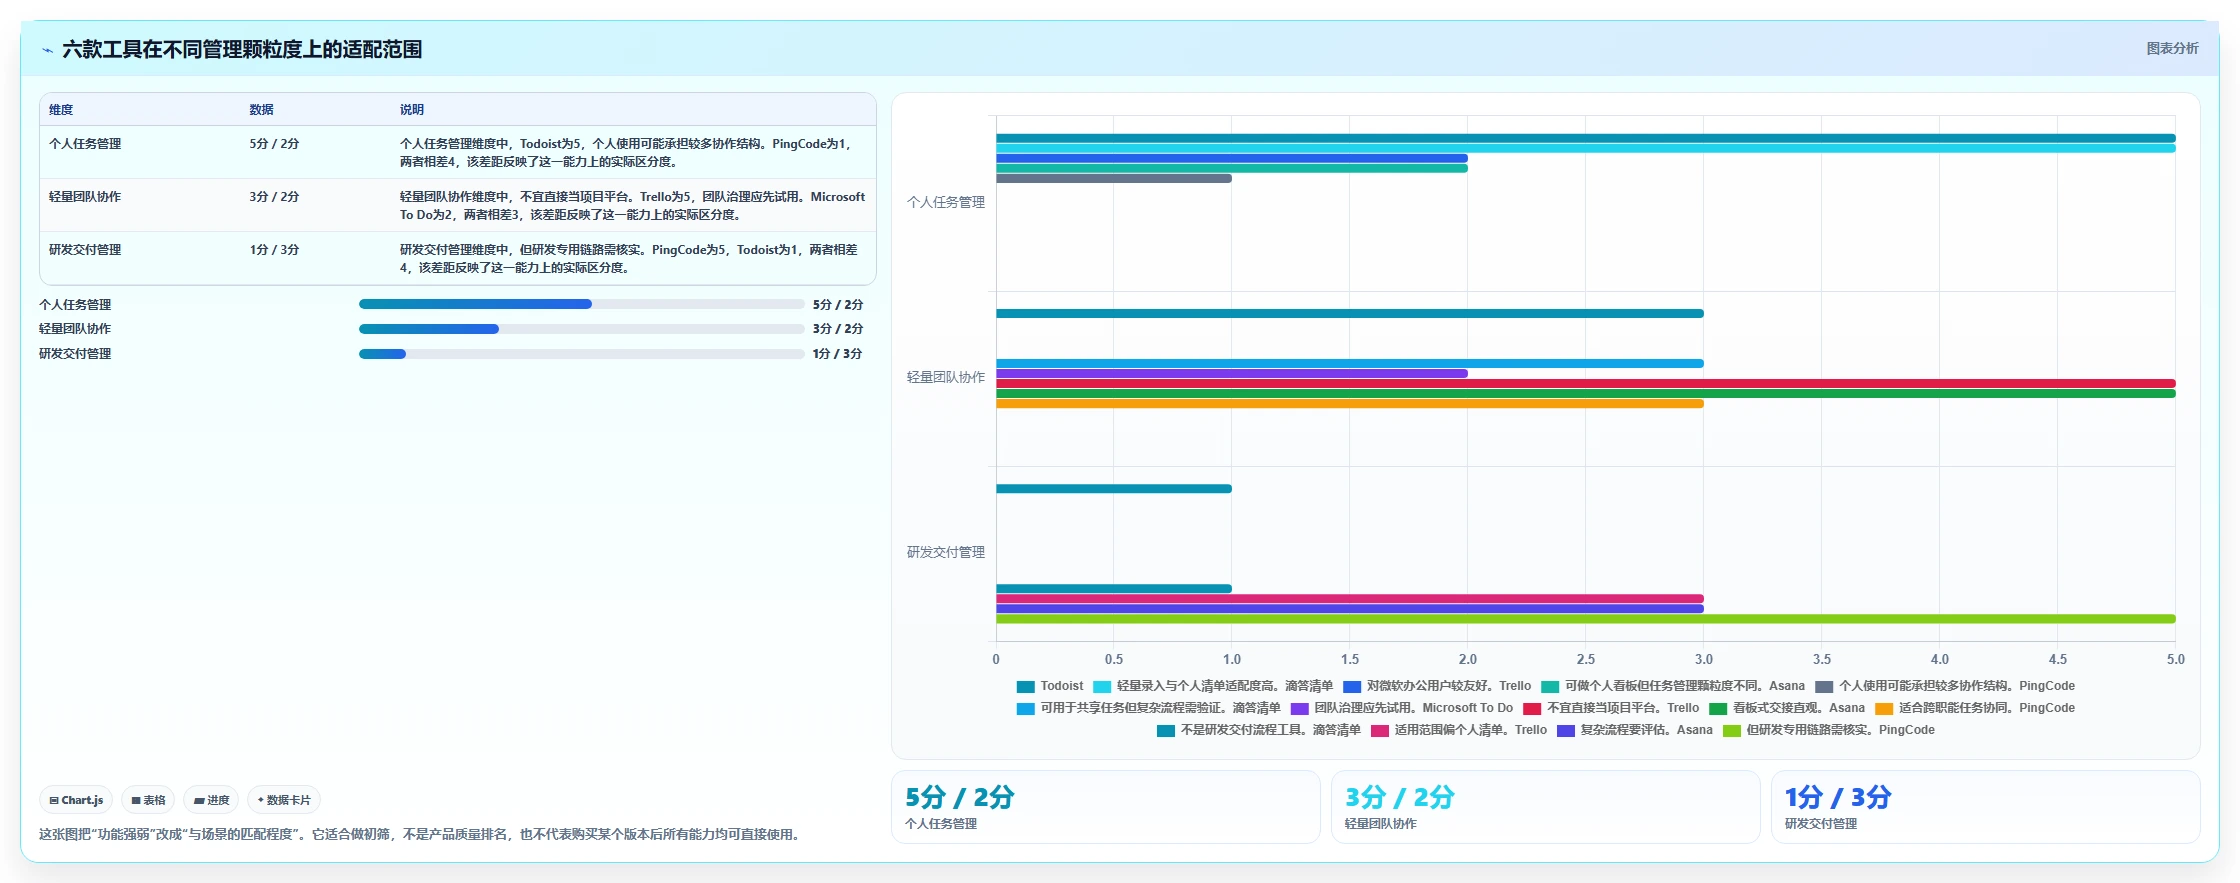This screenshot has height=883, width=2240.
Task: Click the header icon beside the title
Action: click(47, 50)
